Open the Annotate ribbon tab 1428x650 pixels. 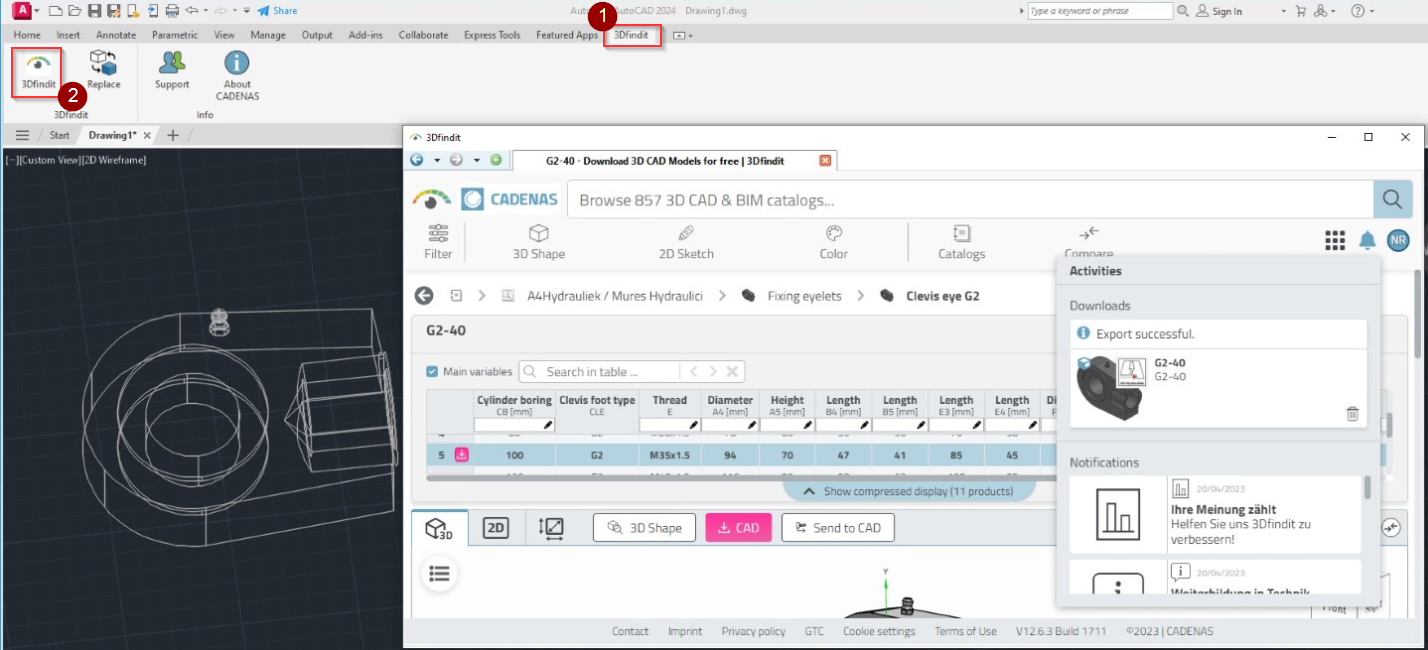pos(116,35)
